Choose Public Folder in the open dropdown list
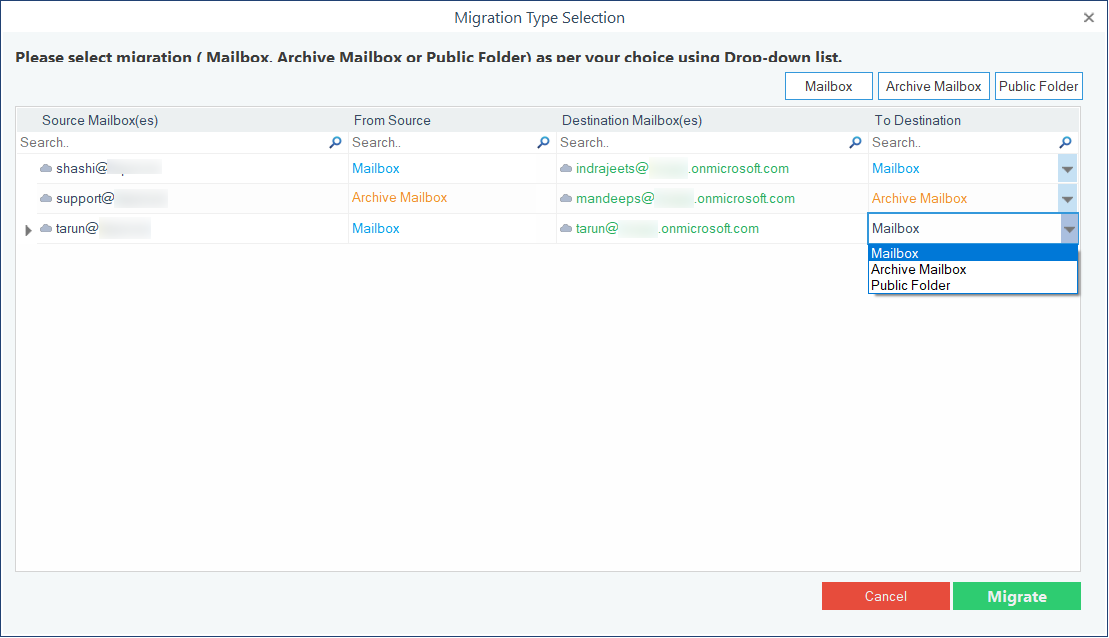This screenshot has width=1109, height=638. (x=972, y=286)
